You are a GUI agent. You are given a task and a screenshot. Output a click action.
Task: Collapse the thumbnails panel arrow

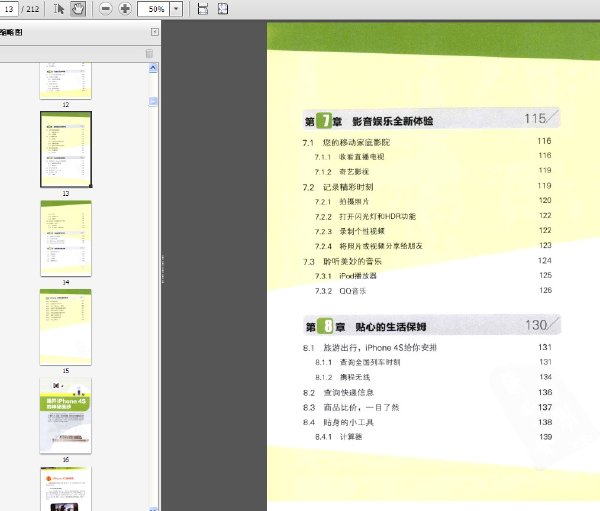coord(155,32)
